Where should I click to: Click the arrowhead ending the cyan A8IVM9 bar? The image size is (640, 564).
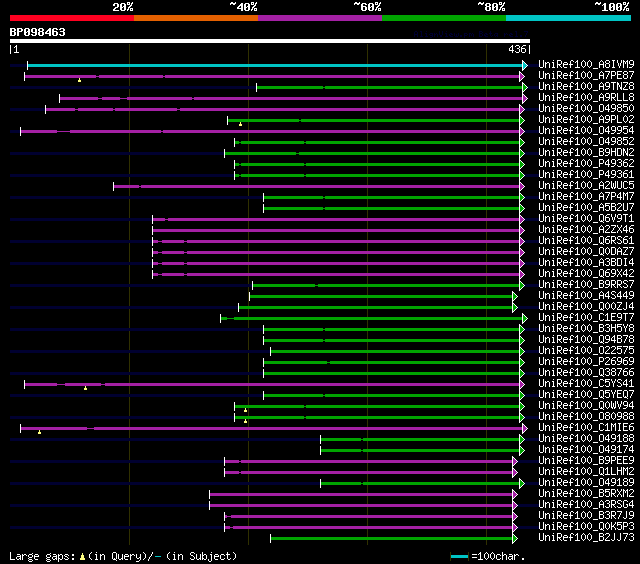click(x=523, y=65)
